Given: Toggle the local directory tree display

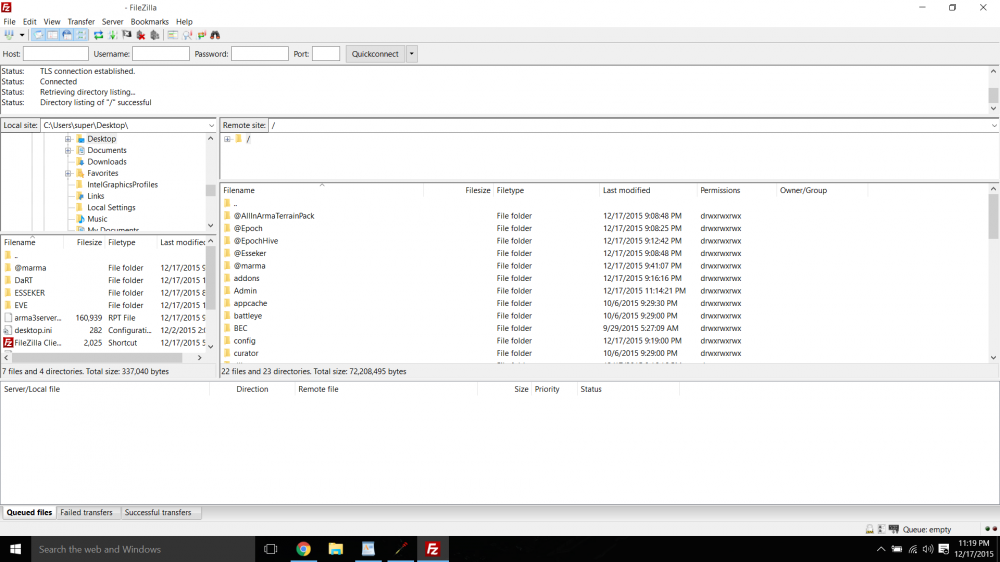Looking at the screenshot, I should point(52,35).
